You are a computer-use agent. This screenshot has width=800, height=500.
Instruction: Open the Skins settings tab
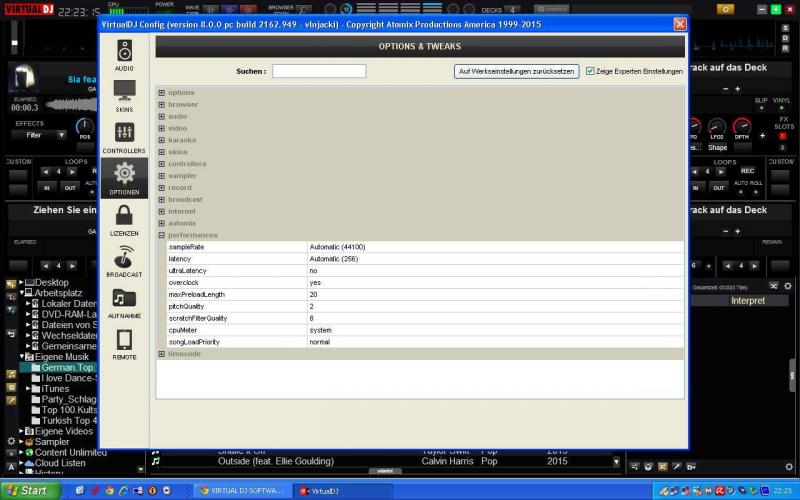[x=124, y=96]
